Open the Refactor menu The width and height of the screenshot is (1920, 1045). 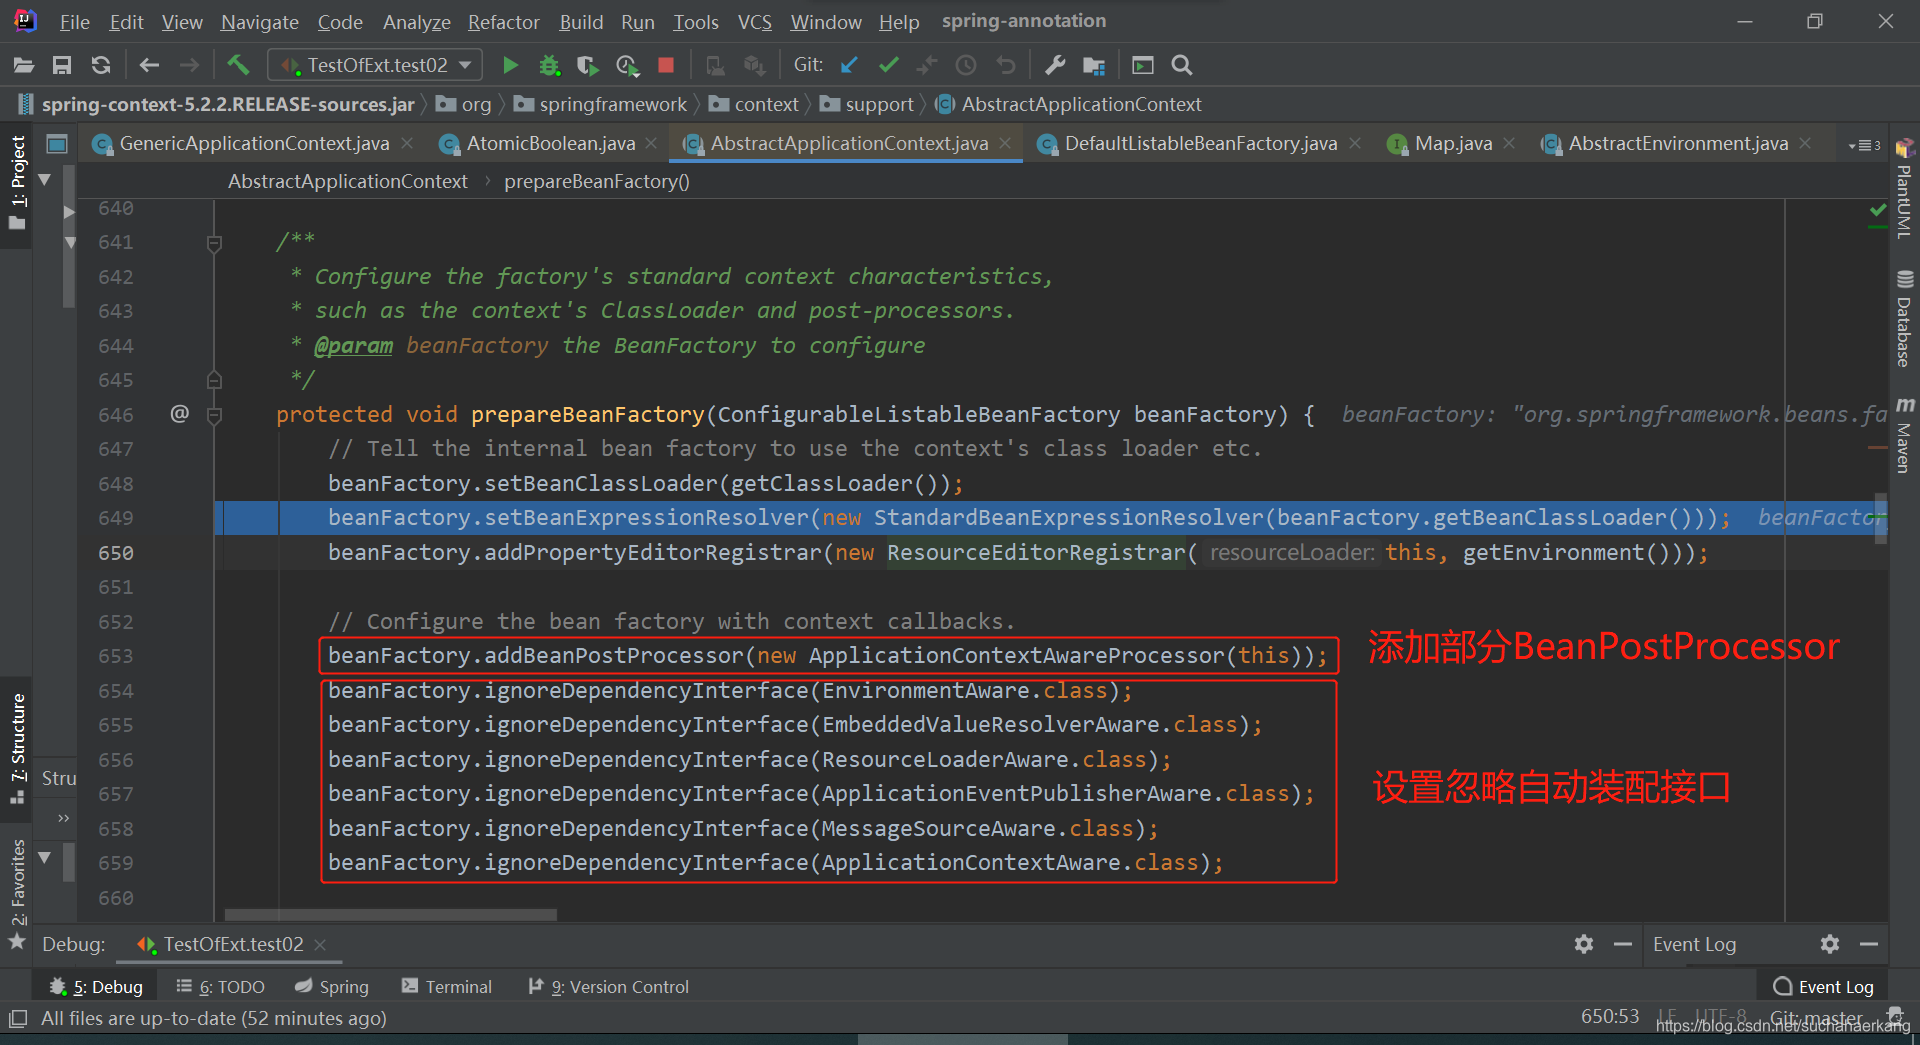504,22
